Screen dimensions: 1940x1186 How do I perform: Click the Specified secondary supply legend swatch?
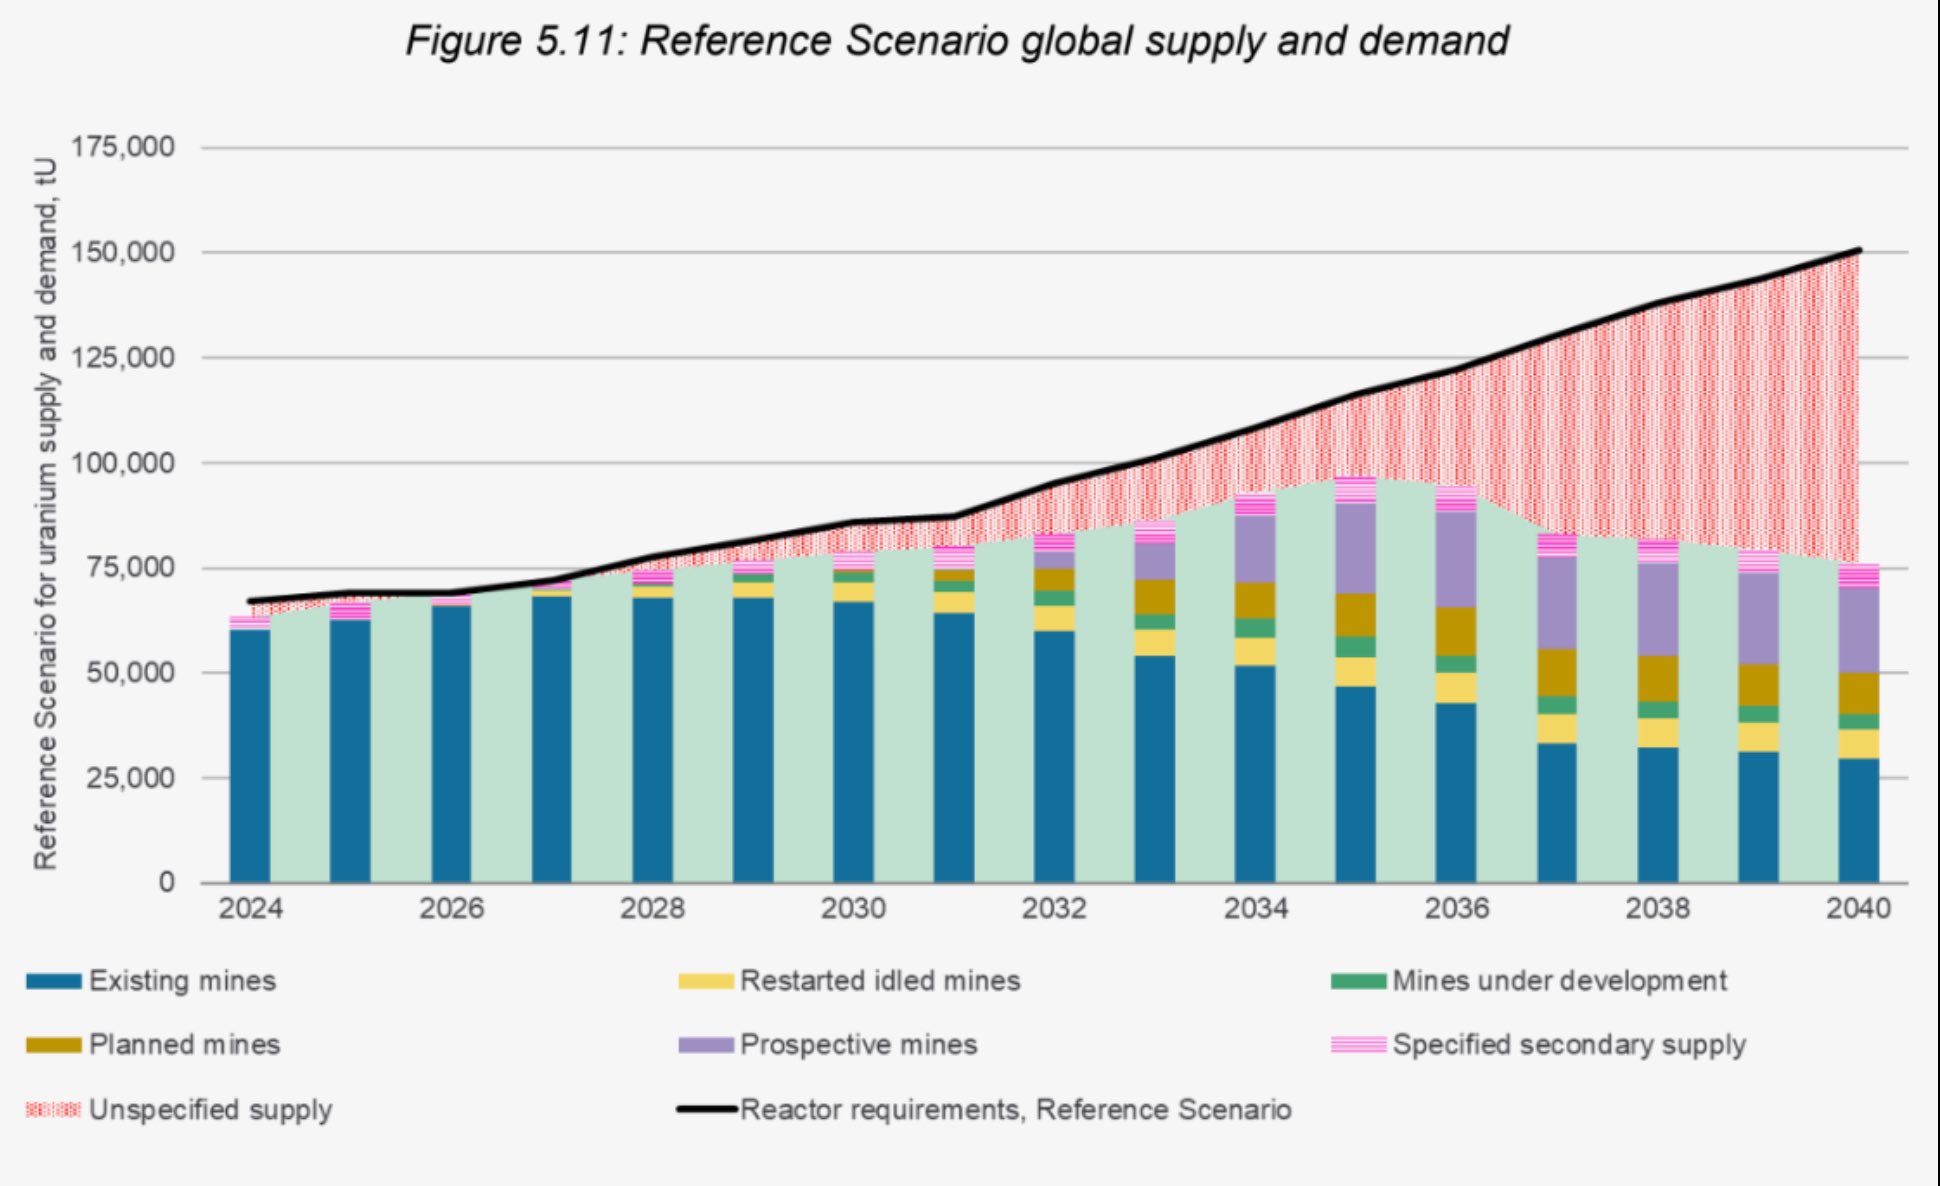1358,1045
